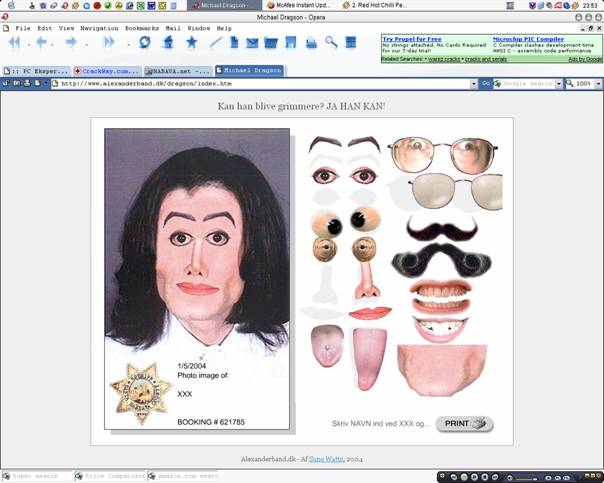The height and width of the screenshot is (483, 604).
Task: Click the Save floppy disk toolbar icon
Action: [290, 43]
